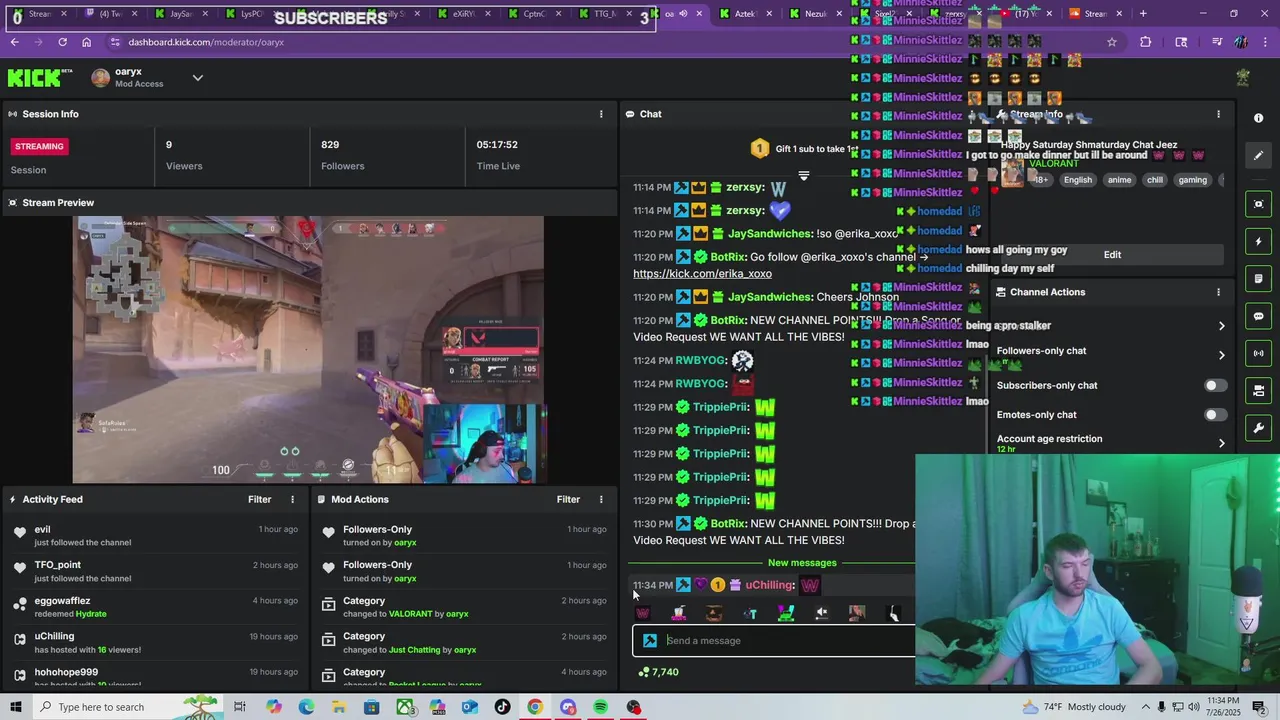The height and width of the screenshot is (720, 1280).
Task: Insert the pink W emote from quick bar
Action: [x=643, y=613]
